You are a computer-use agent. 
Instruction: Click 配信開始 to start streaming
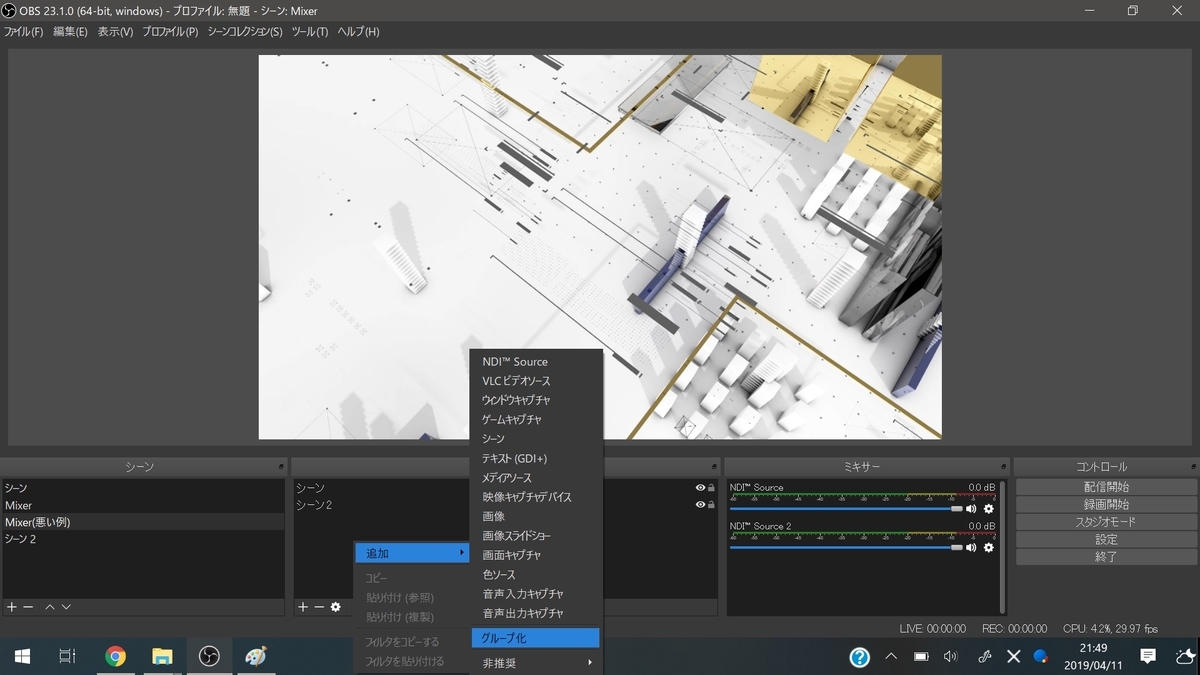pos(1106,487)
